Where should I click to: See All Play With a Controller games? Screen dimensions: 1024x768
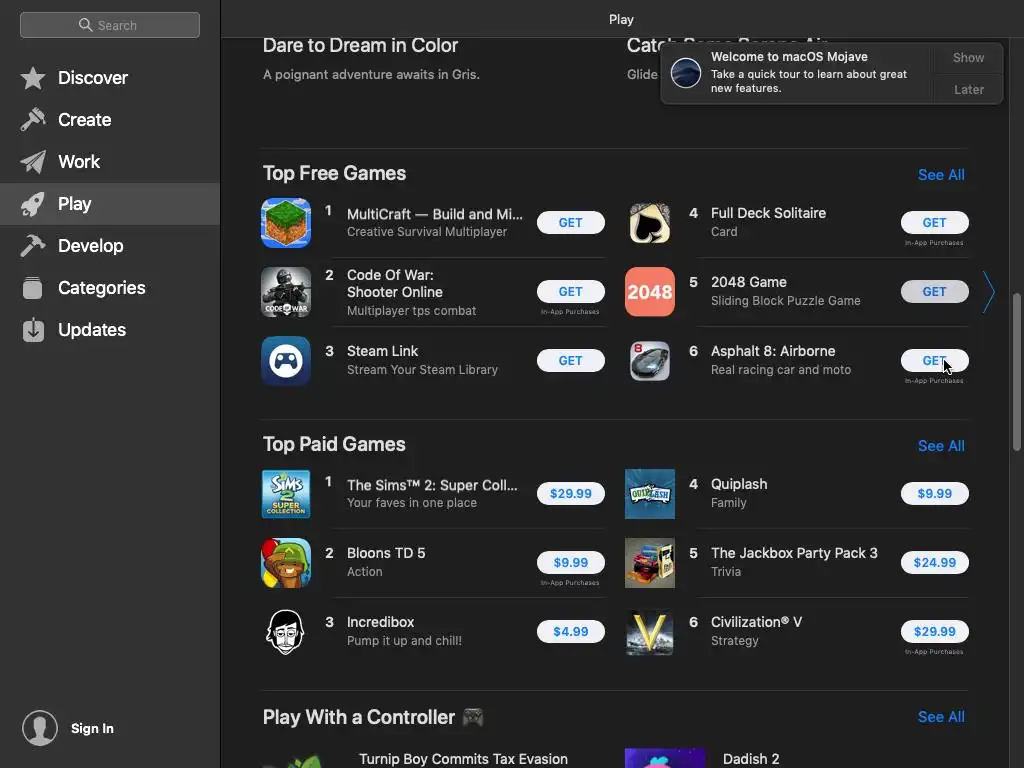pos(941,716)
